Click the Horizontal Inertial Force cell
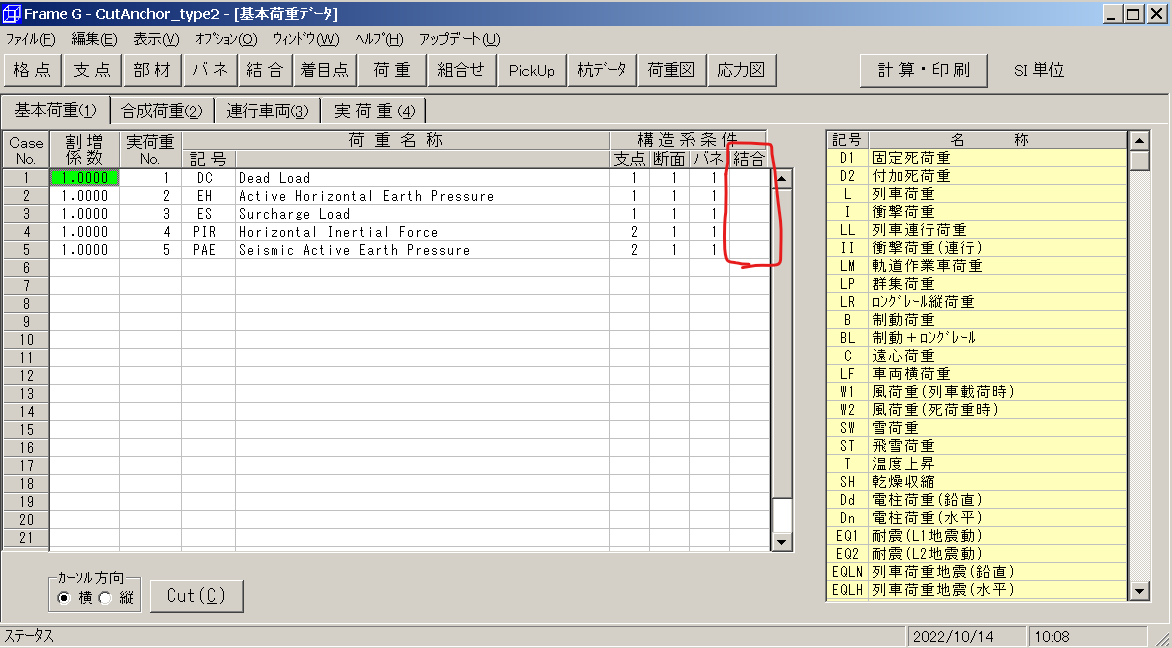 (422, 232)
